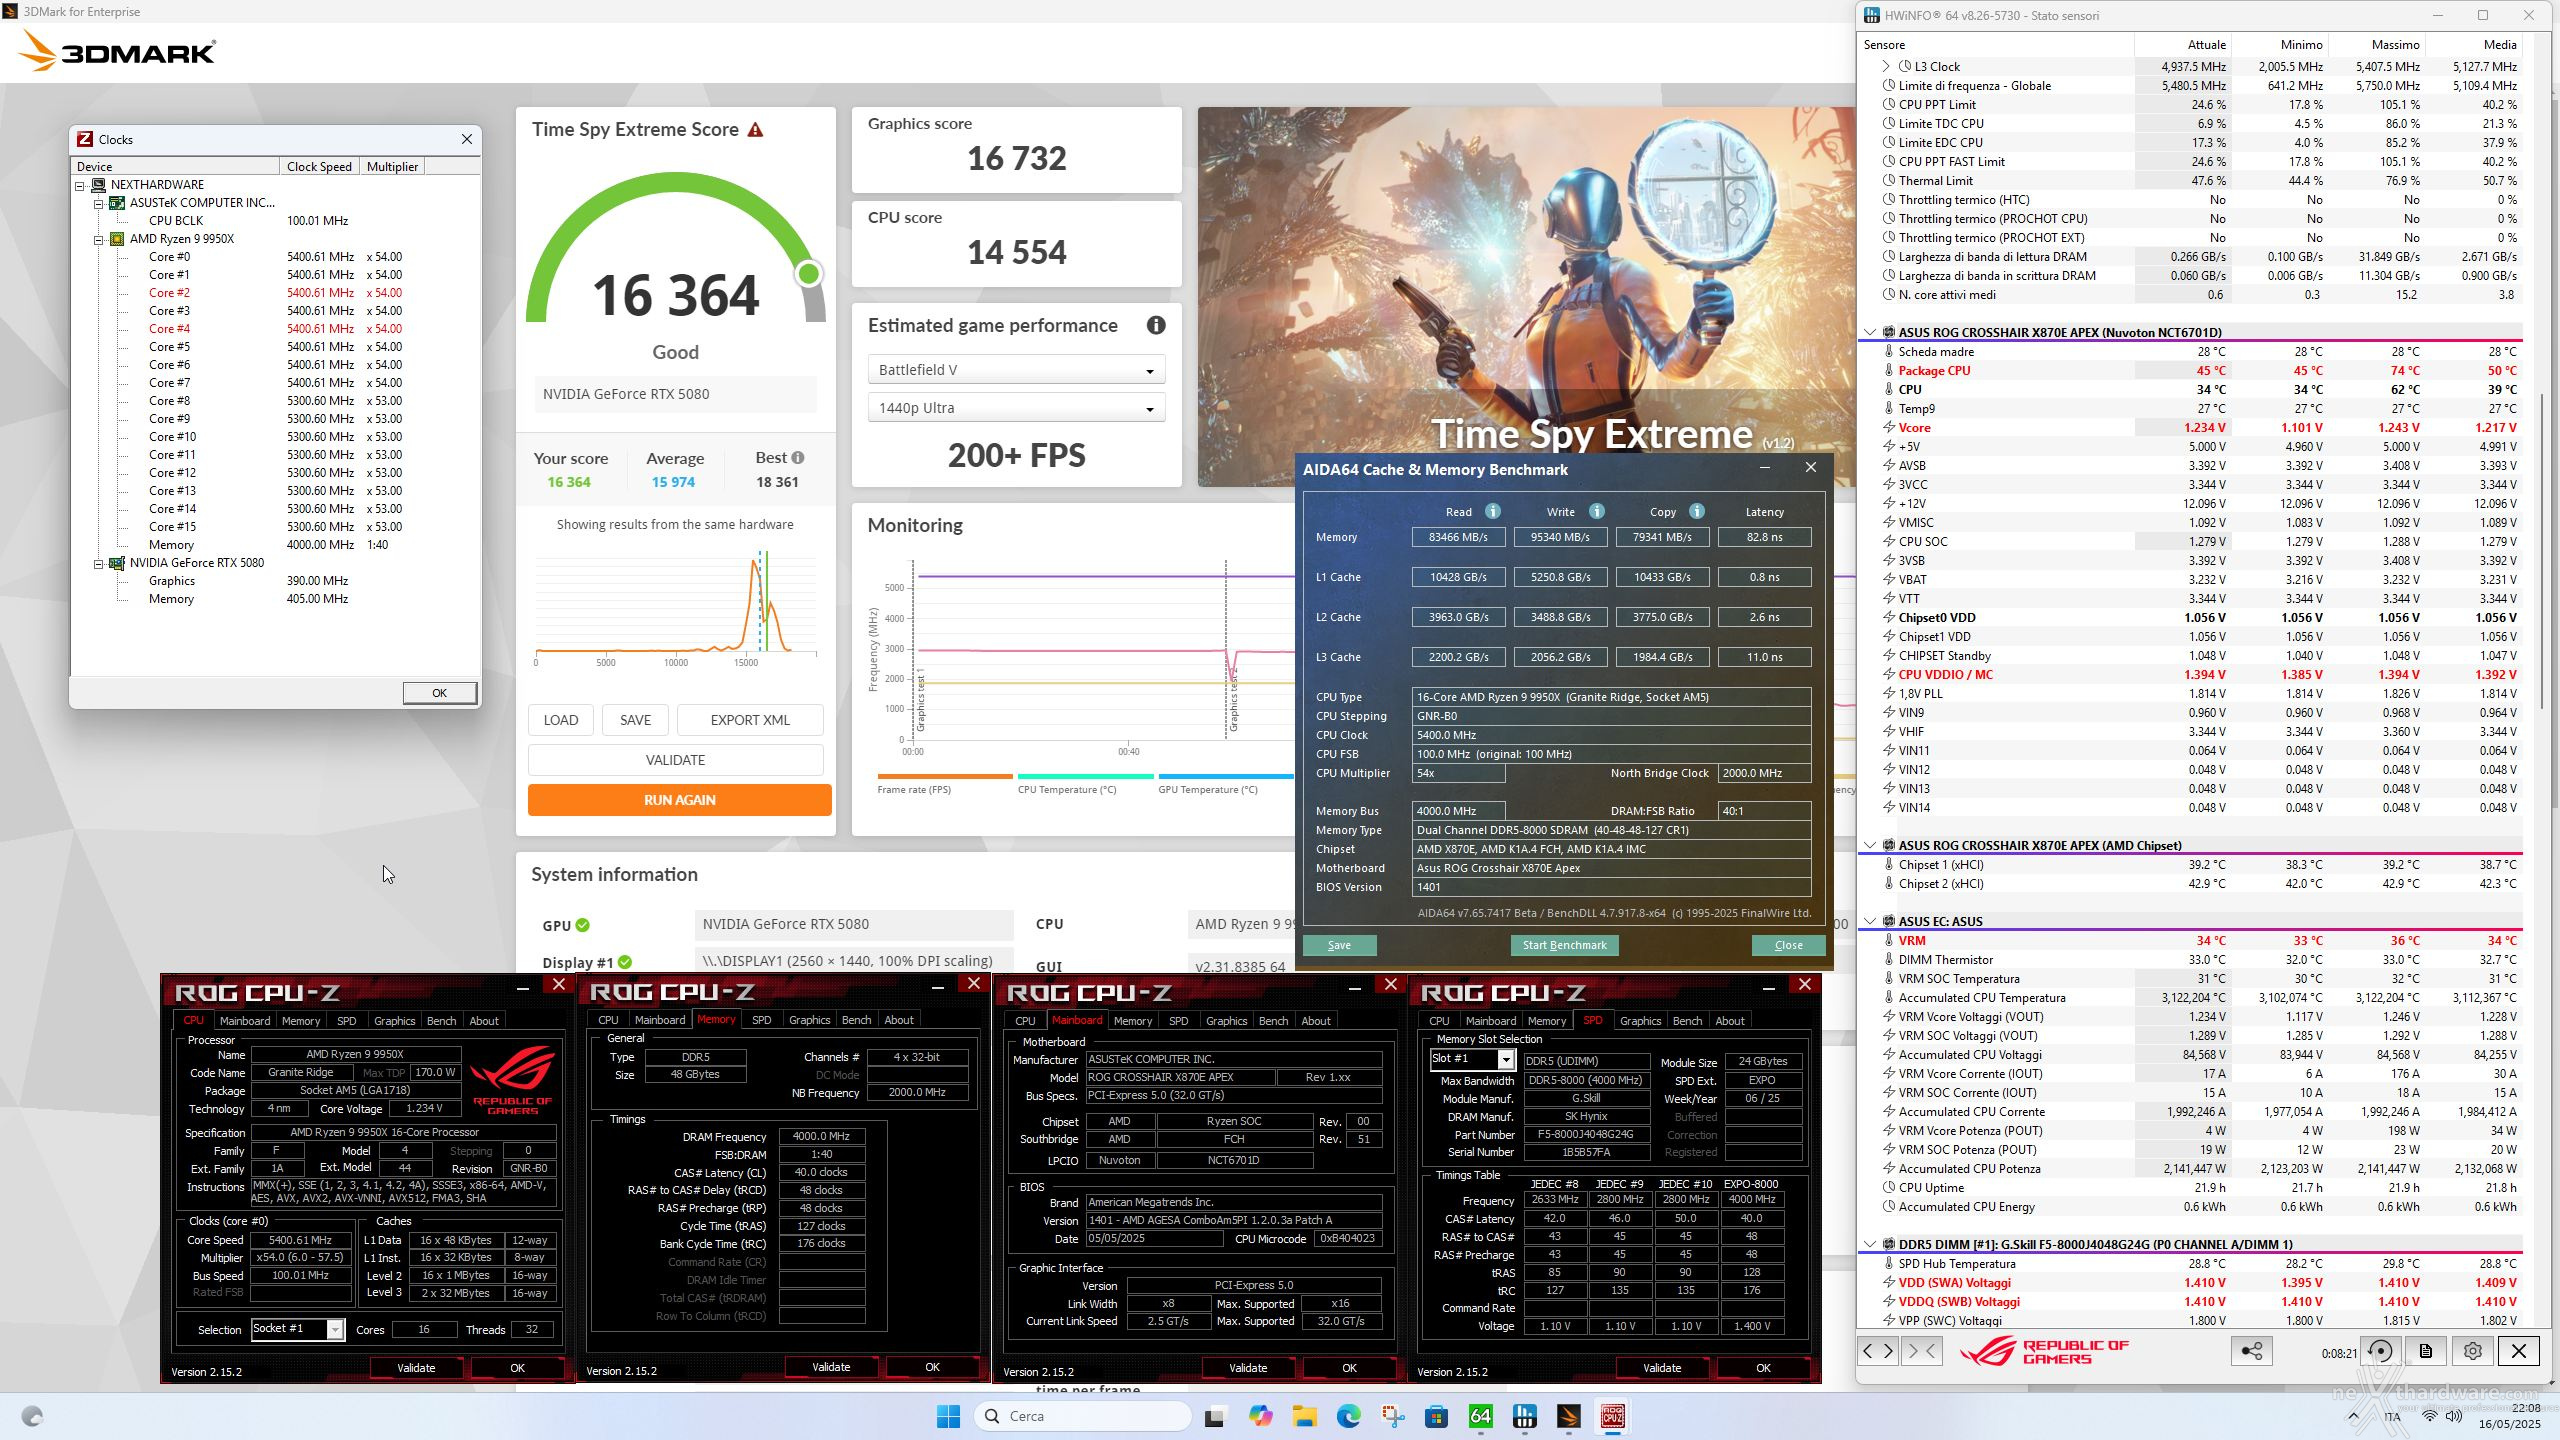Click Save in AIDA64 benchmark window
The width and height of the screenshot is (2560, 1440).
(x=1339, y=945)
